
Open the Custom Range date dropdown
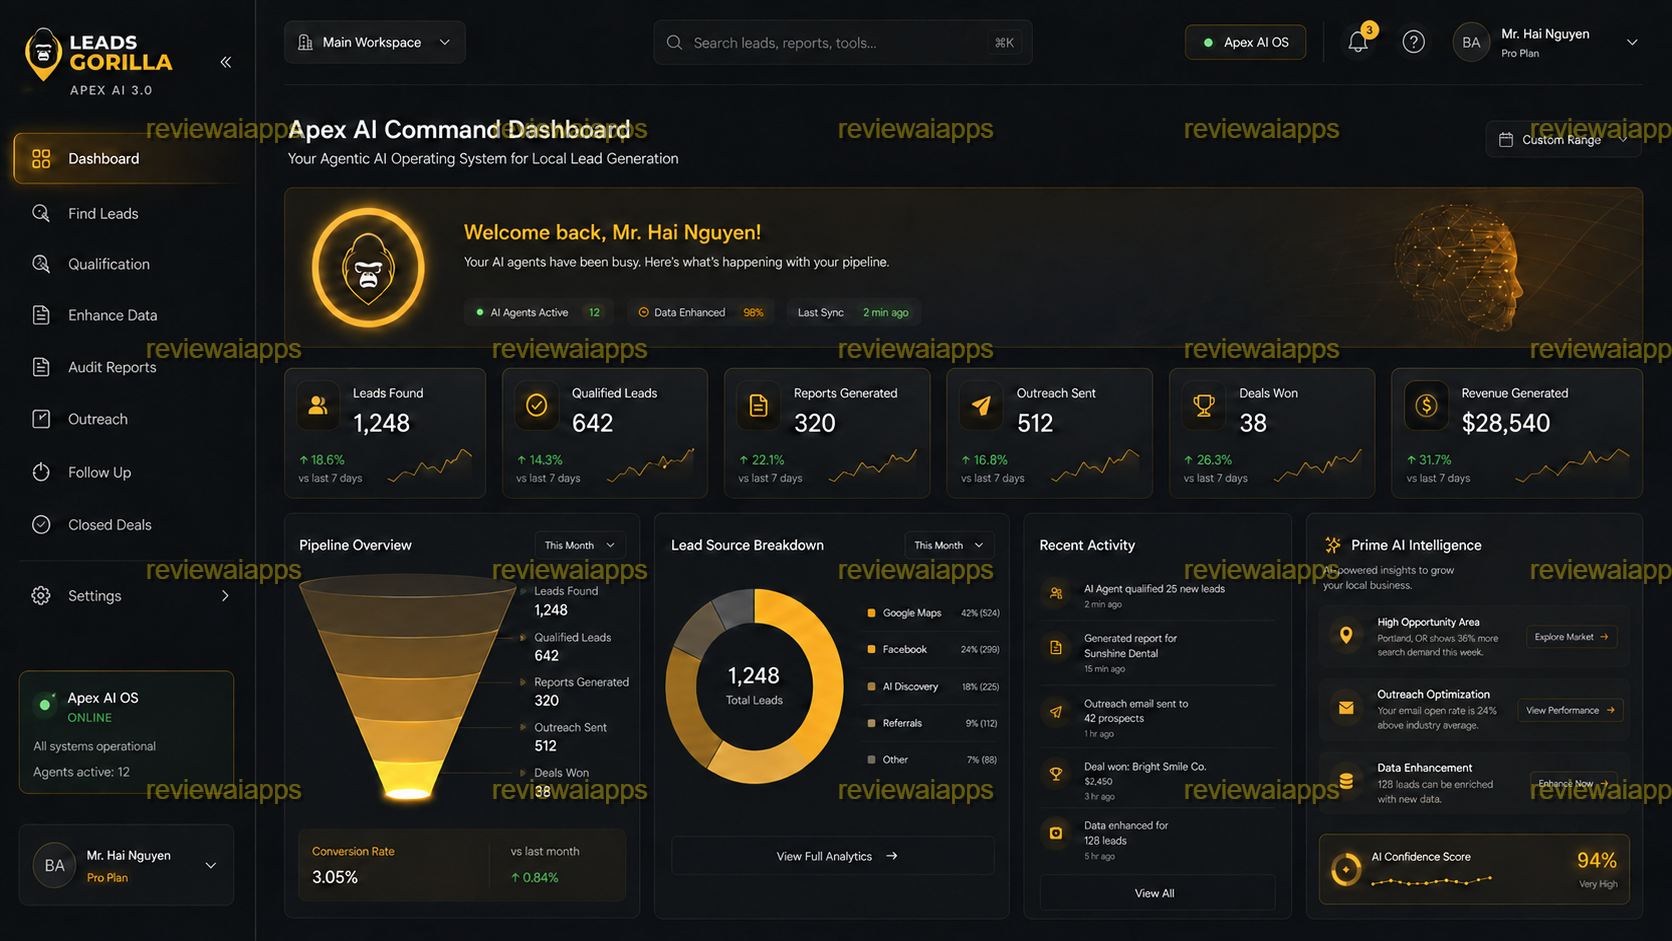(1562, 140)
